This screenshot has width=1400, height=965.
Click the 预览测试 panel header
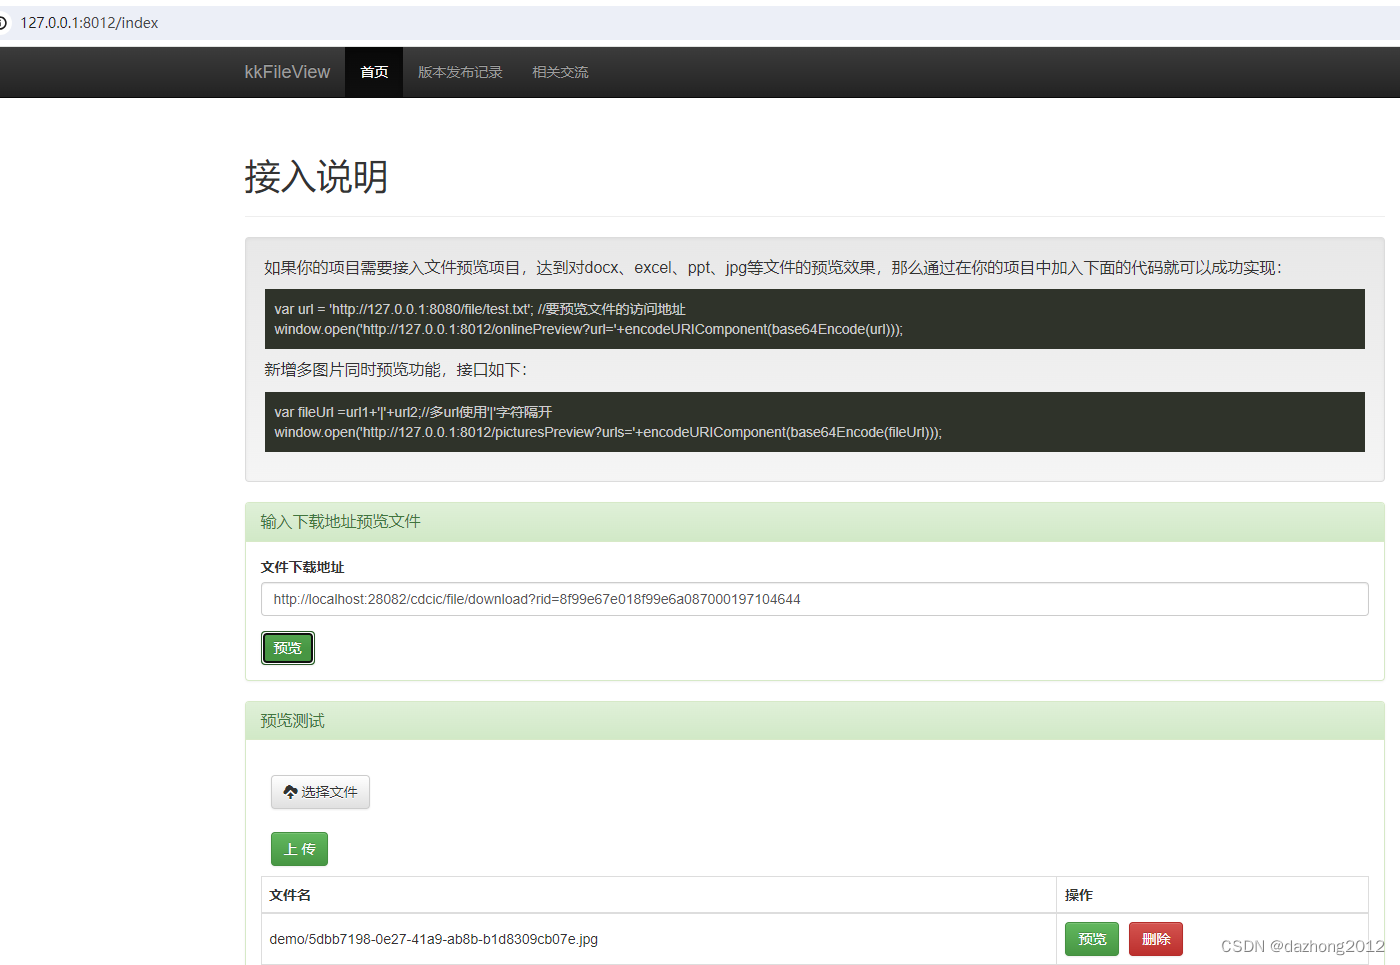(291, 720)
